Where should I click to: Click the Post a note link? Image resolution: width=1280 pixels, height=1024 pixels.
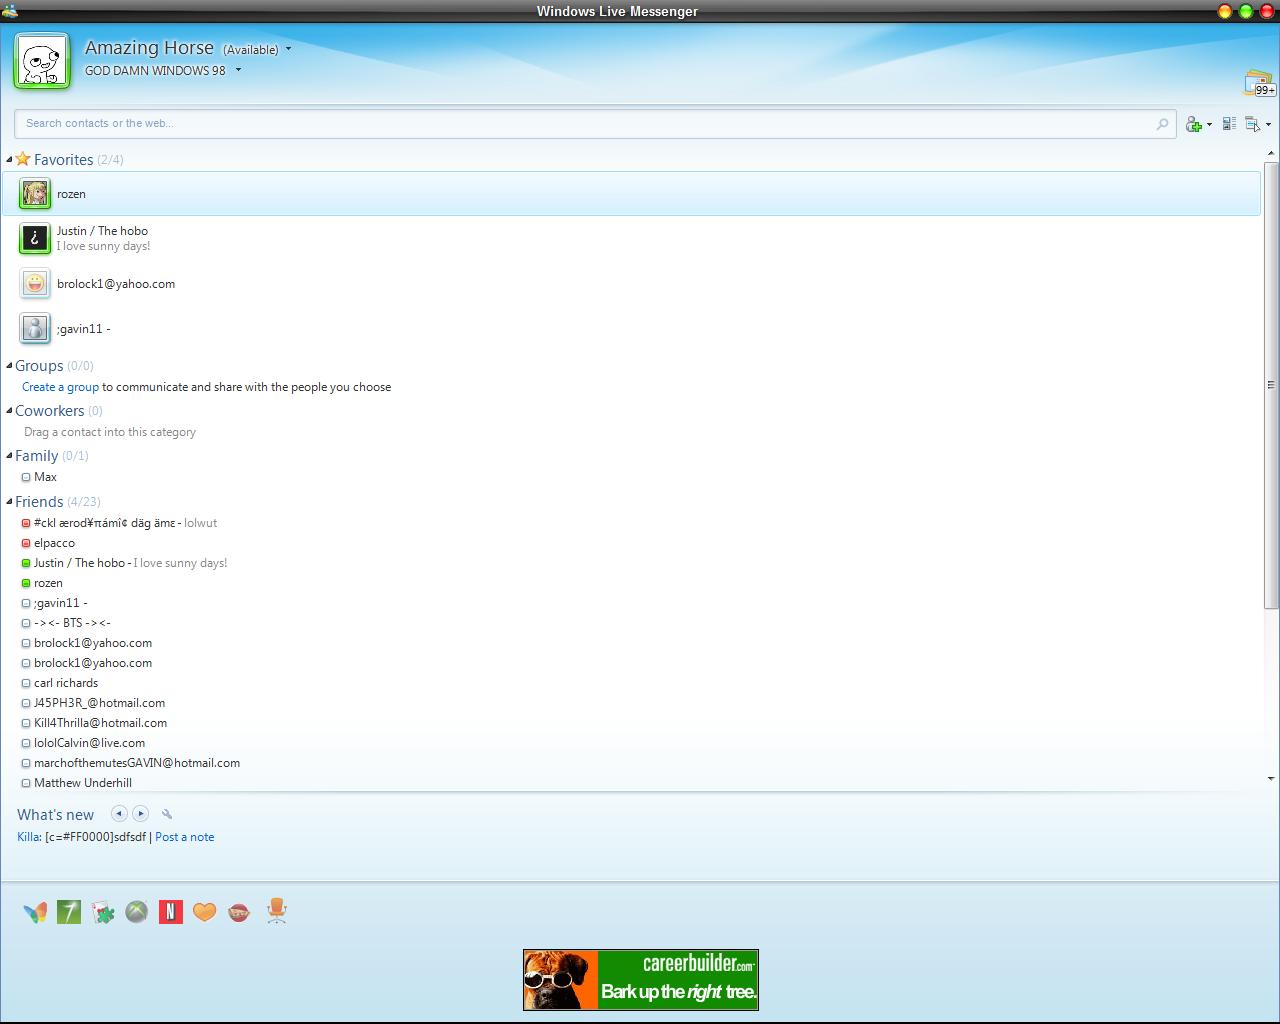tap(184, 837)
